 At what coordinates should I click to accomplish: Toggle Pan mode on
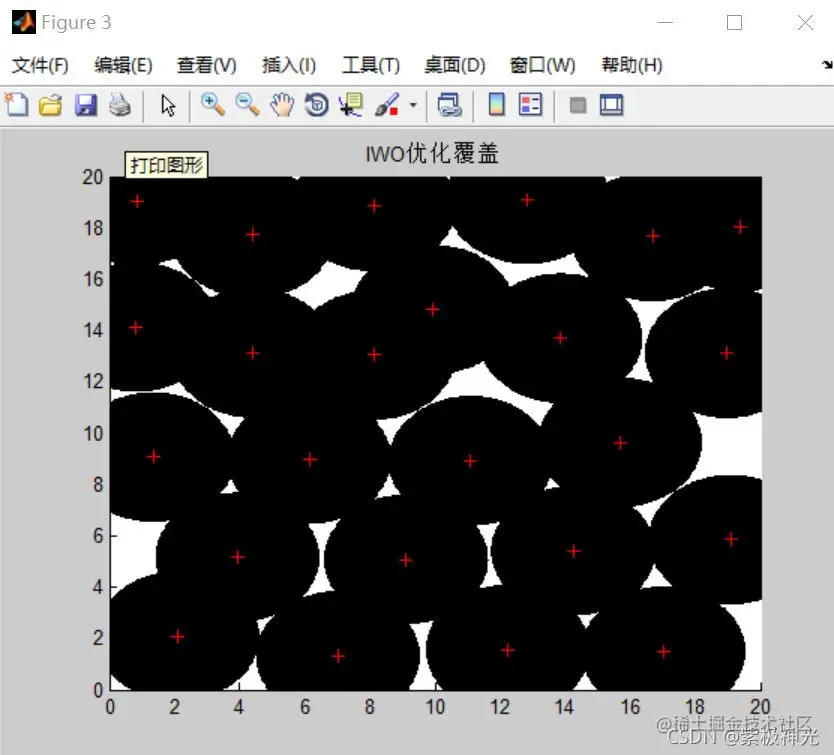point(283,105)
